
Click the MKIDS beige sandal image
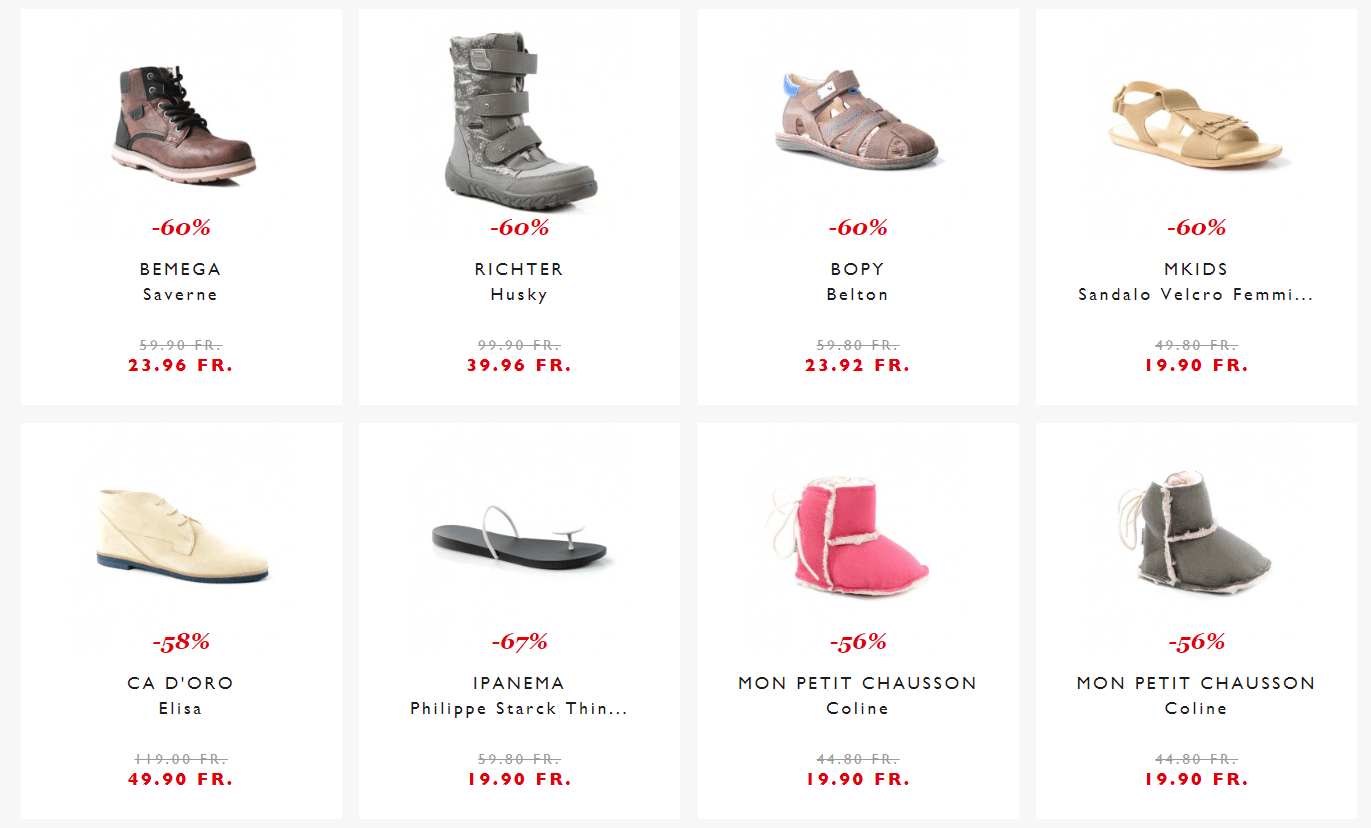click(1196, 125)
